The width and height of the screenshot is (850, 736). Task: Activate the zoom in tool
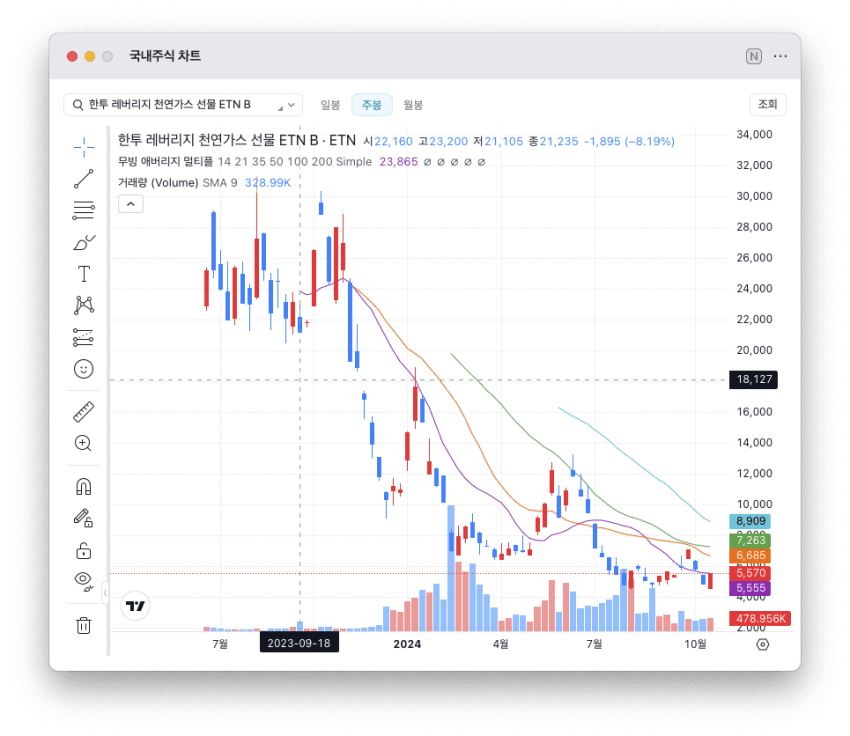83,443
